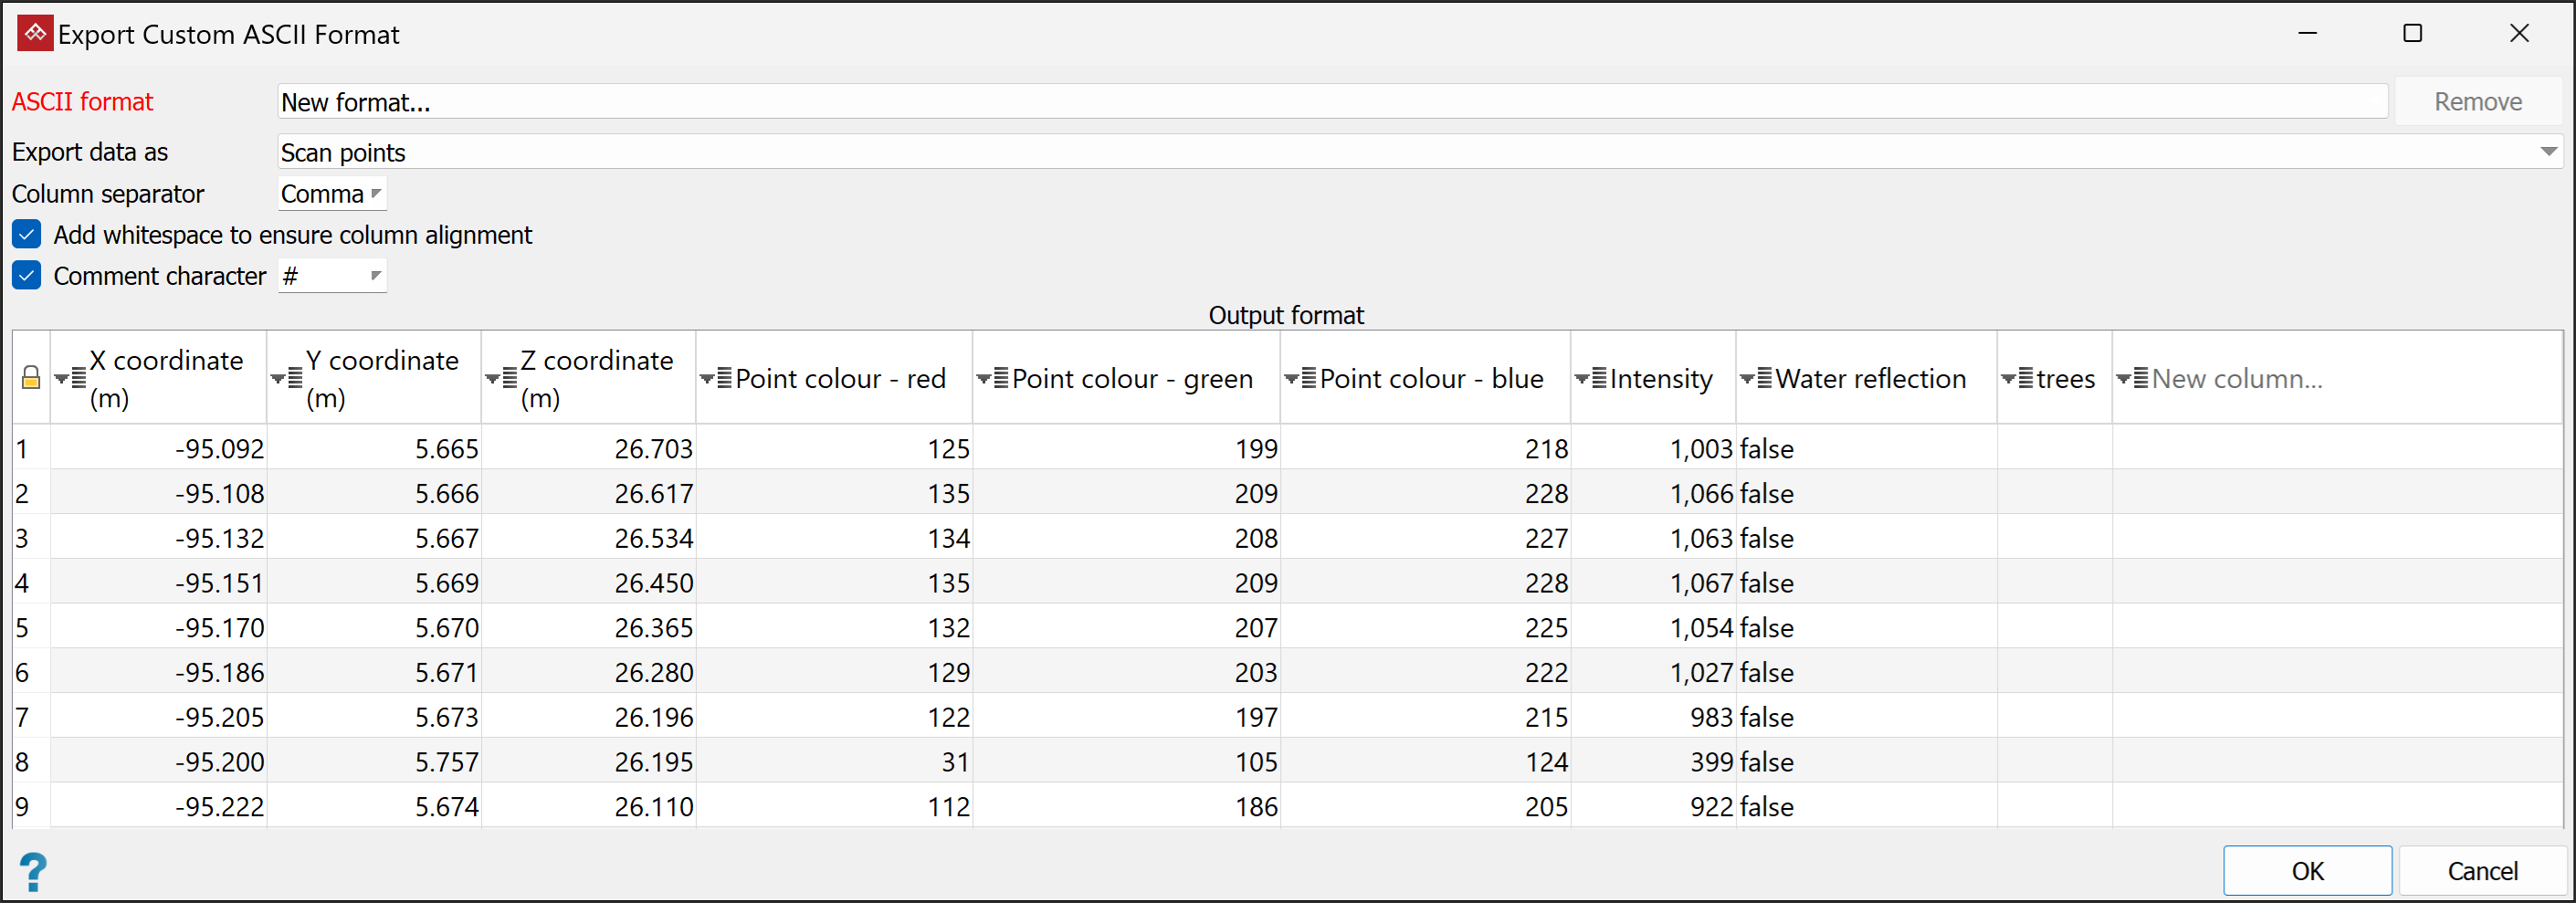The height and width of the screenshot is (903, 2576).
Task: Open Point colour - green column menu icon
Action: 993,379
